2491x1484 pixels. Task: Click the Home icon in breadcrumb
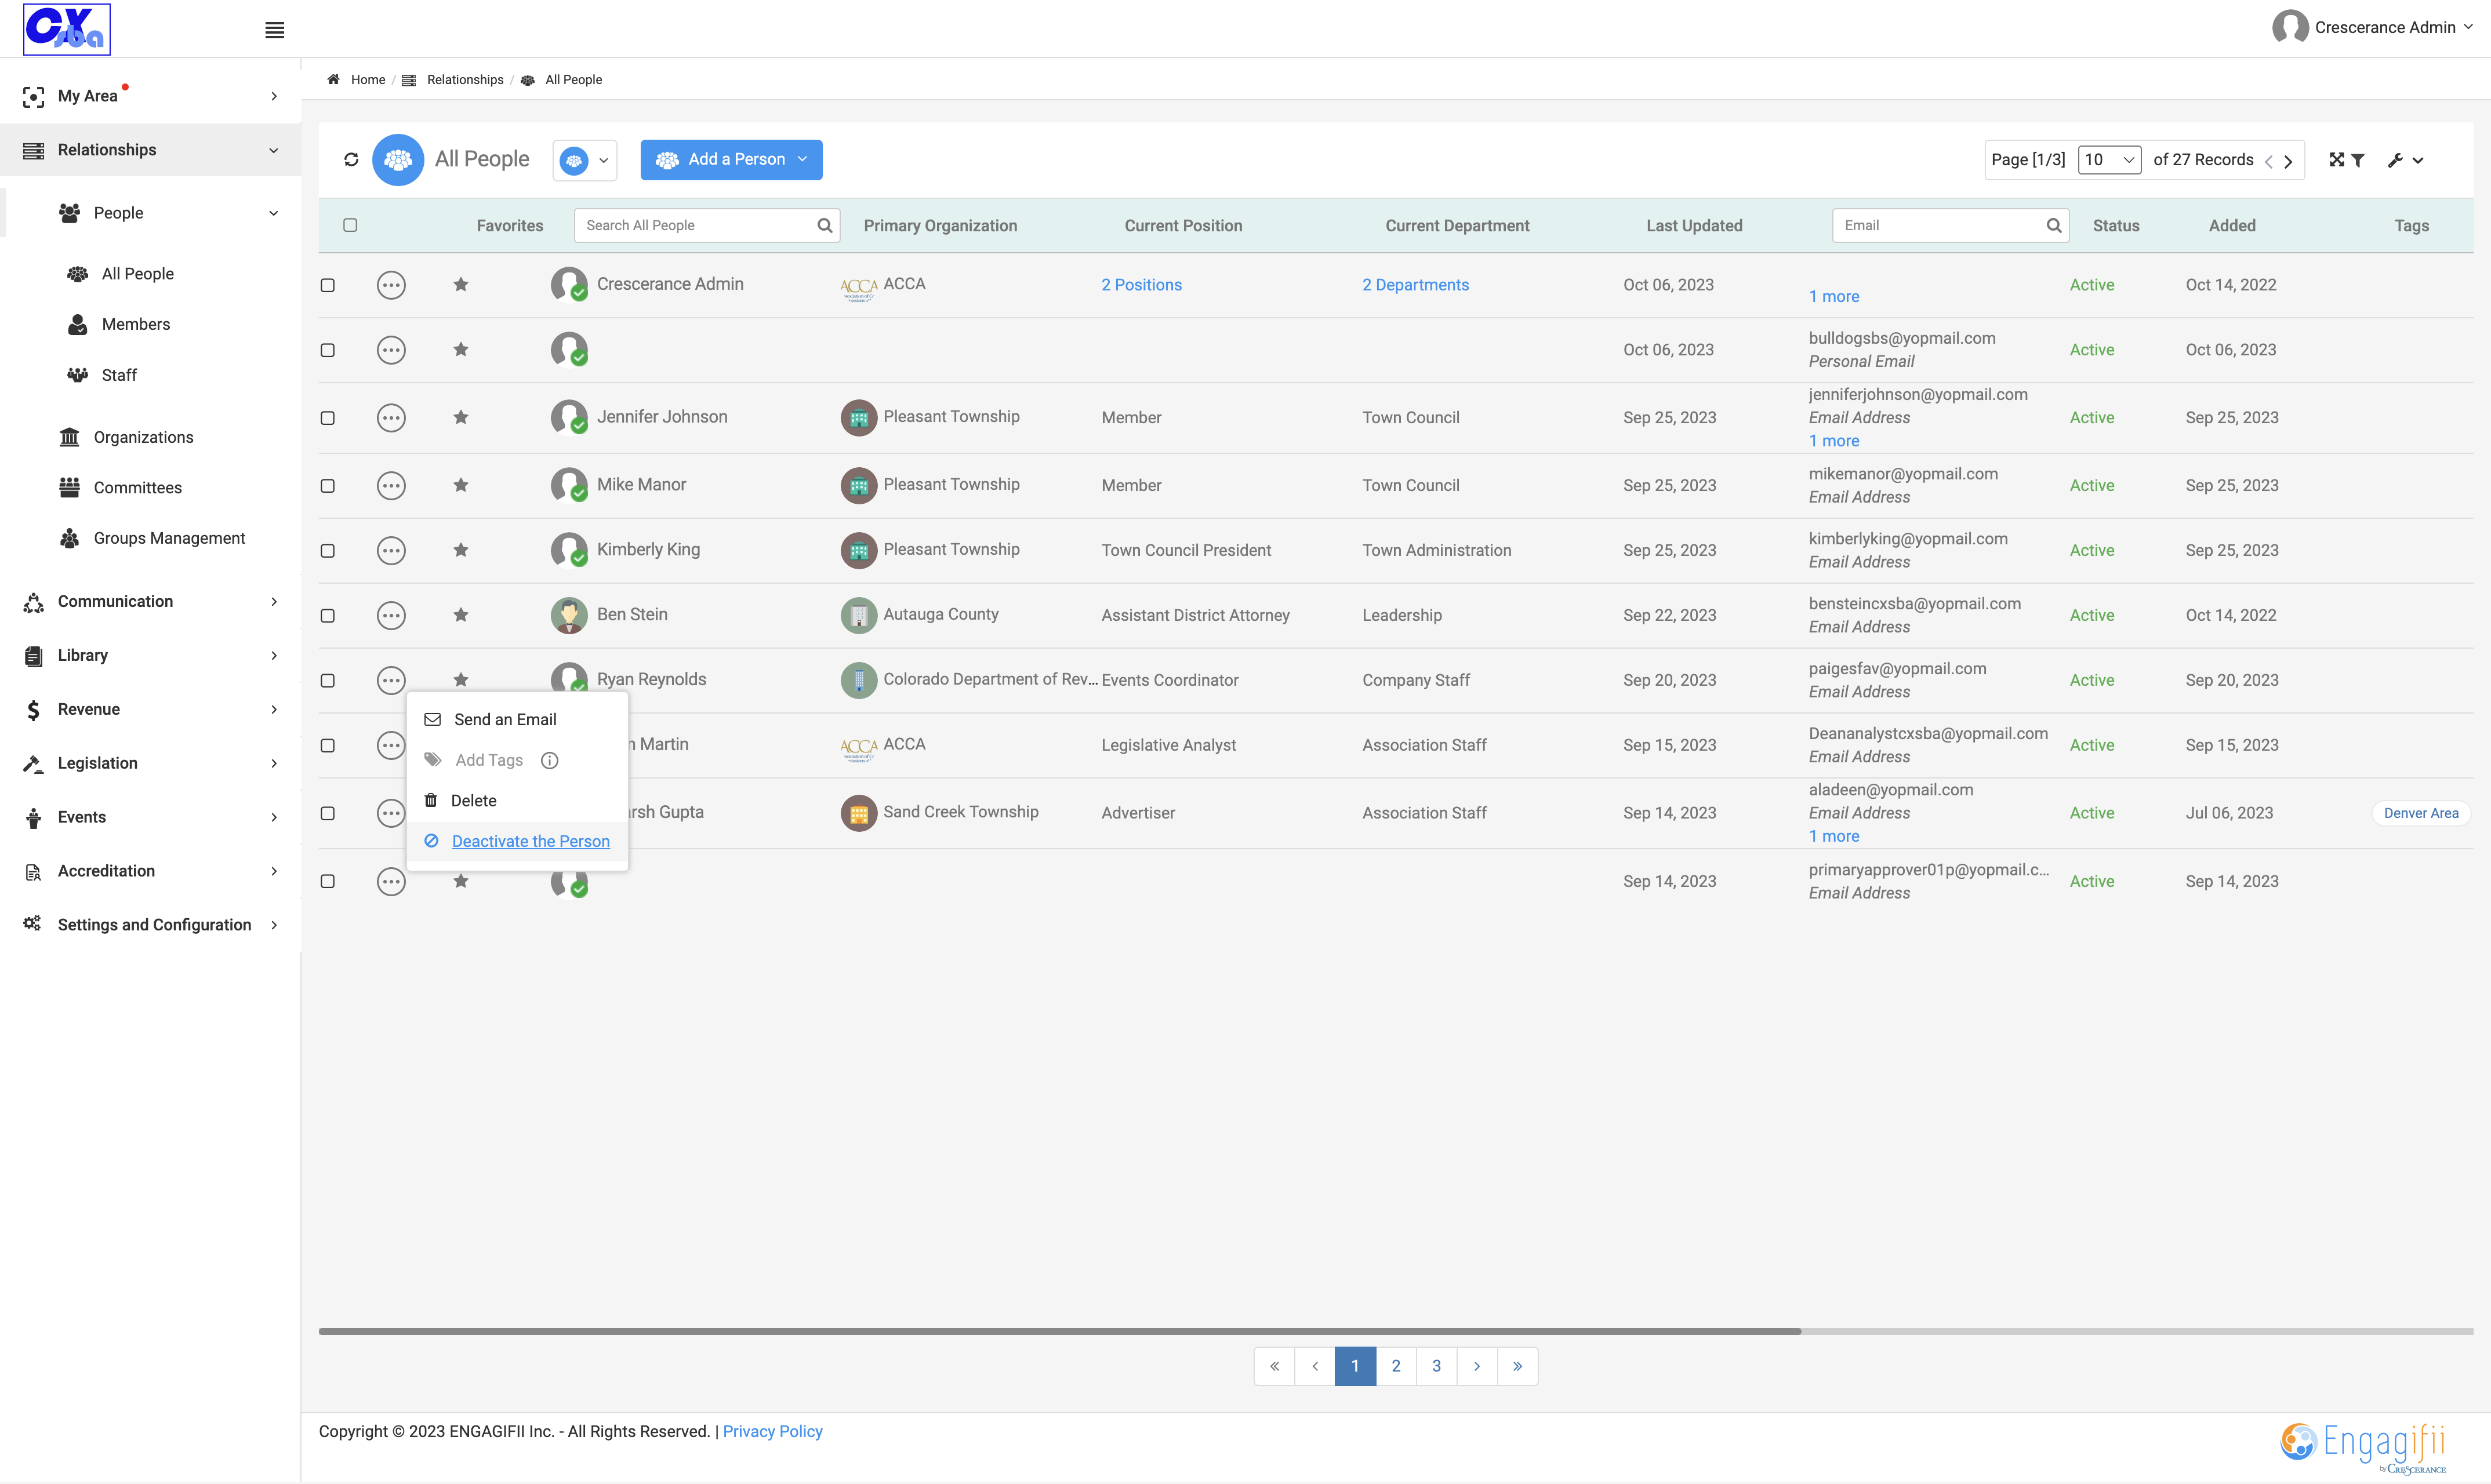click(x=333, y=79)
